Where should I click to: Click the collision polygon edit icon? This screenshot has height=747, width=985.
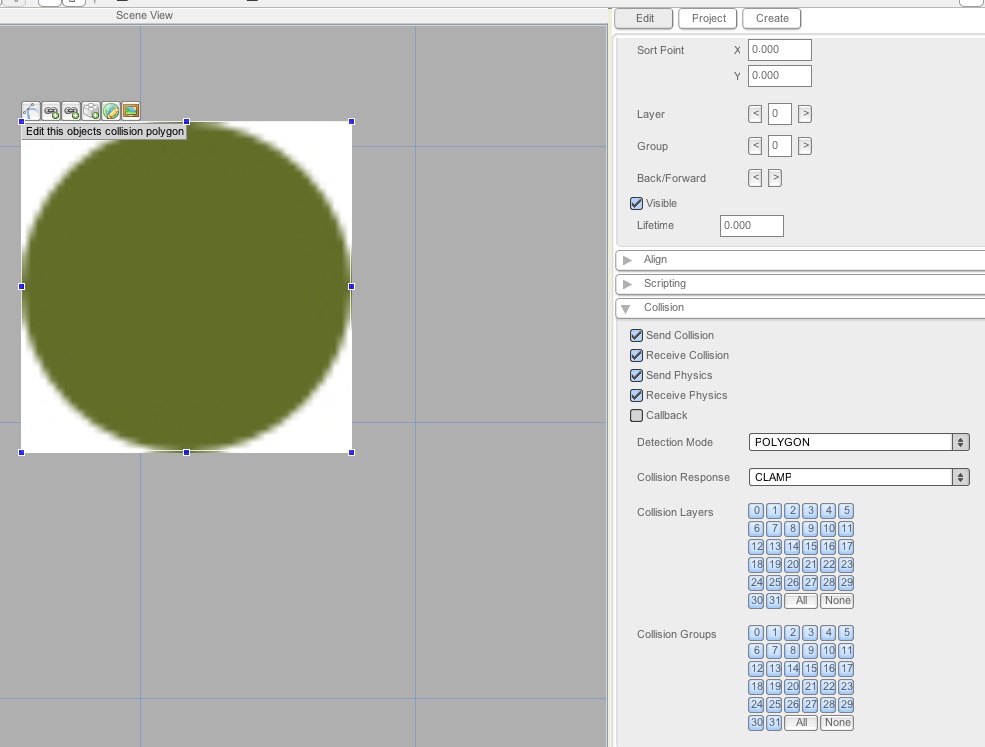[x=31, y=111]
